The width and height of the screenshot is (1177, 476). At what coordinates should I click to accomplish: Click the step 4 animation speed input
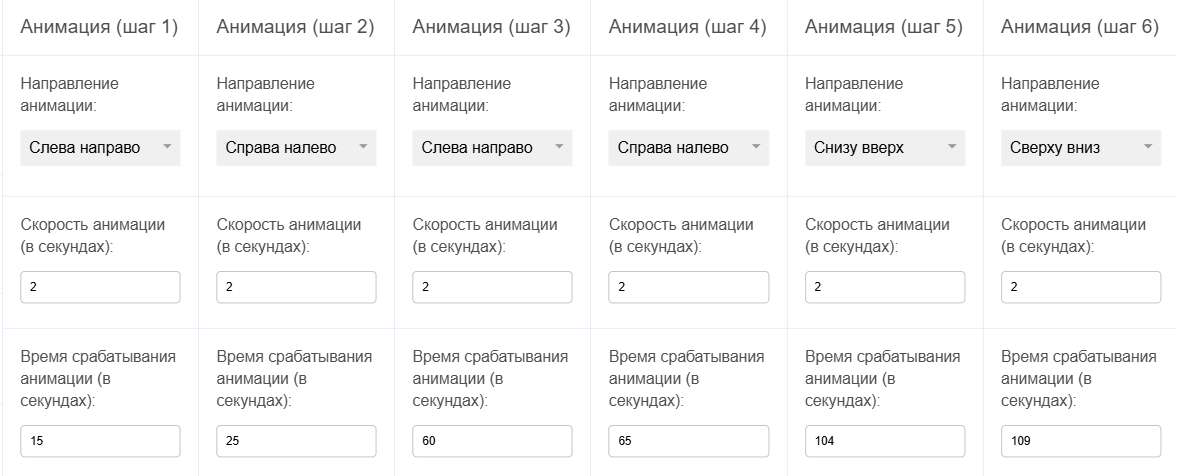tap(688, 287)
